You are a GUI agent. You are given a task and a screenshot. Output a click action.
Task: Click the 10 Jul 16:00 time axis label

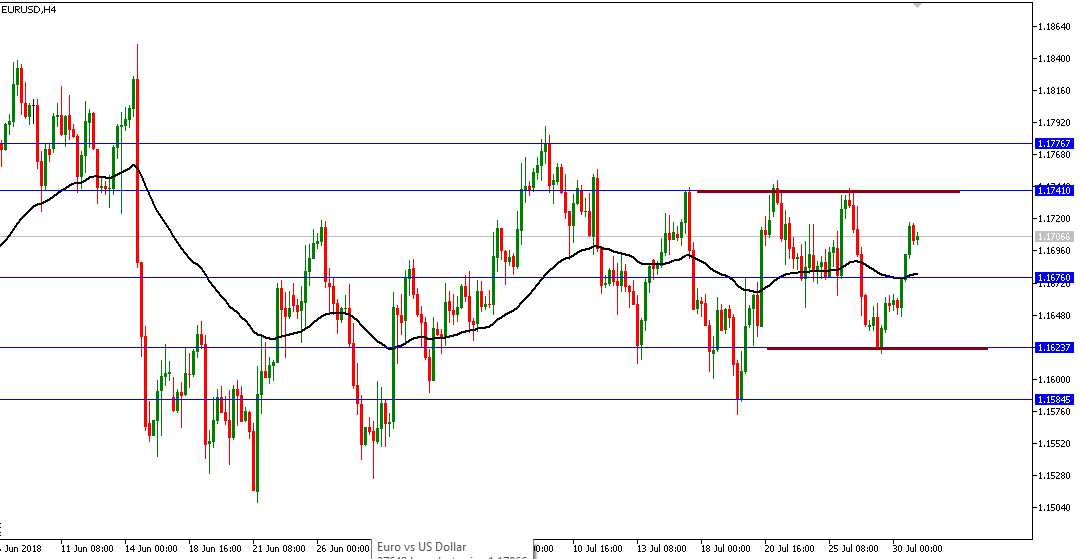[600, 549]
